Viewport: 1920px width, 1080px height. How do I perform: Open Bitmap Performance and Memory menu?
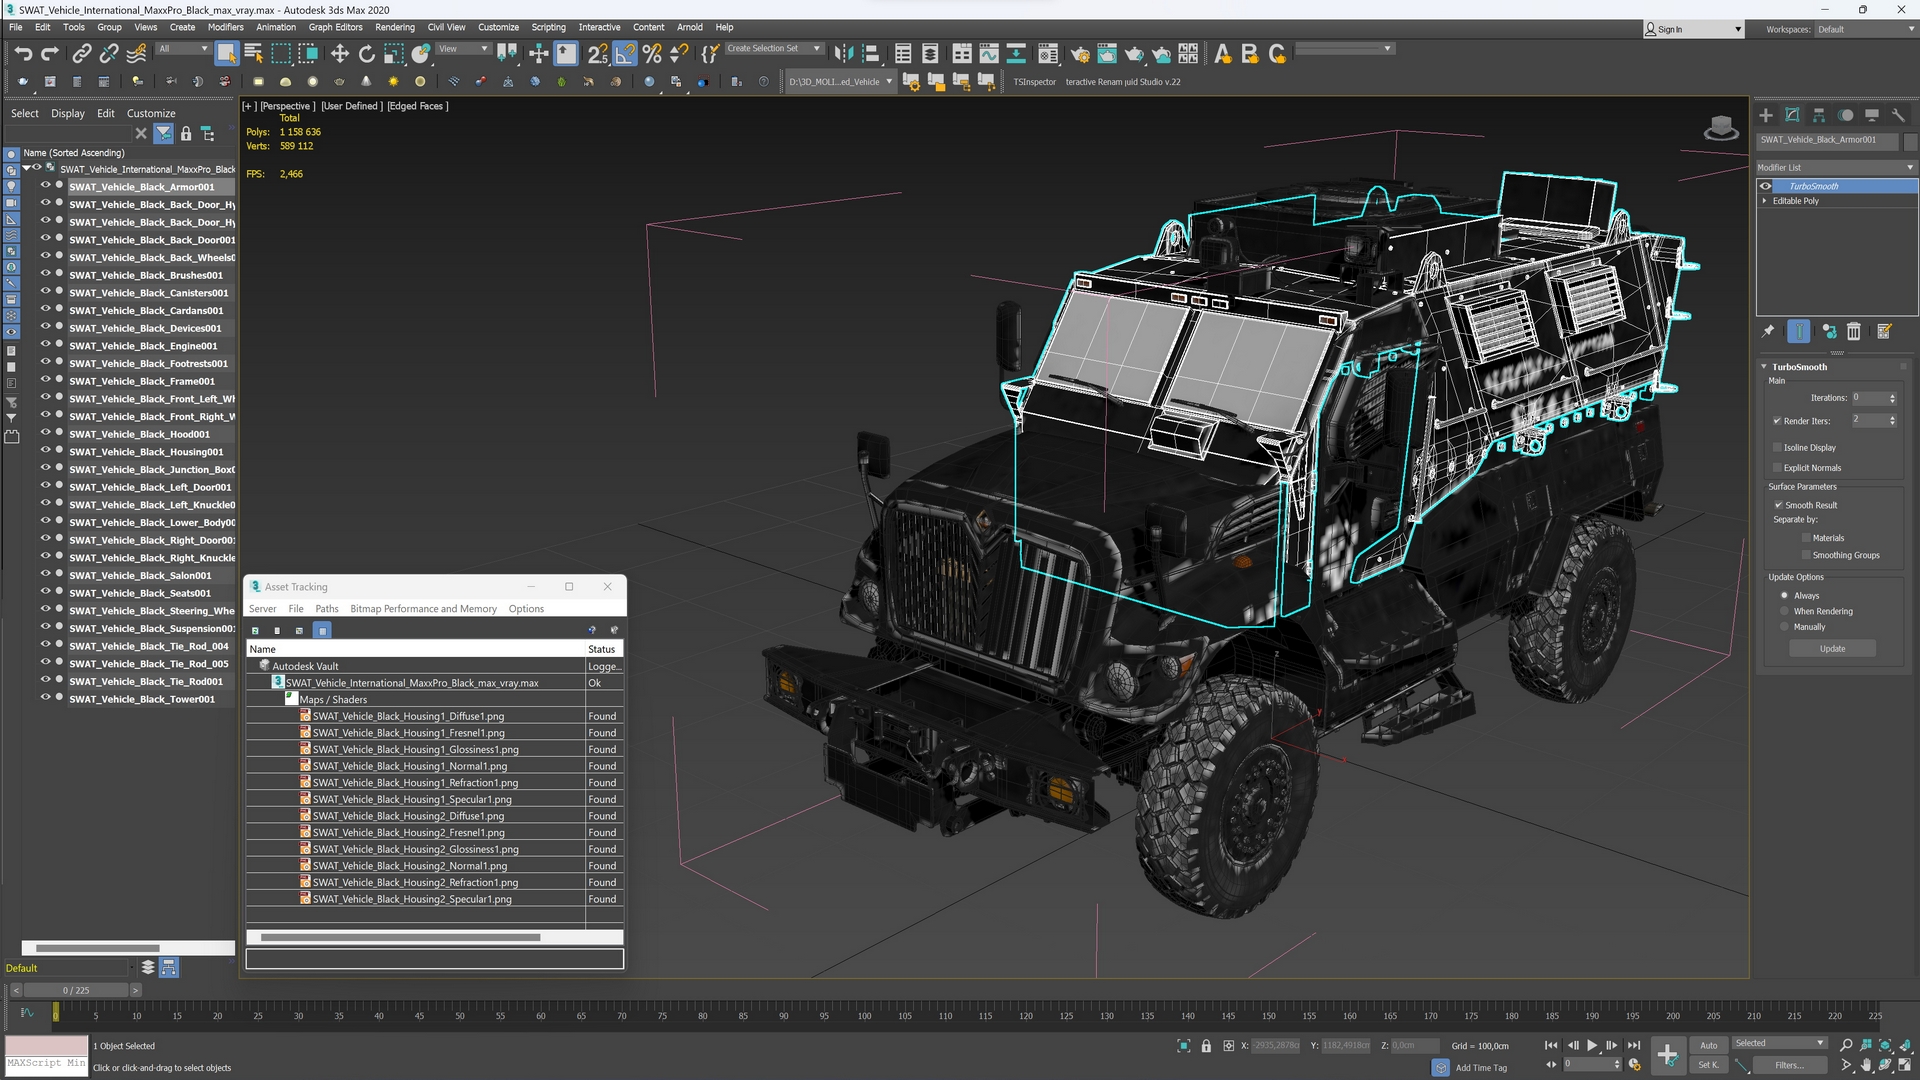pos(423,609)
